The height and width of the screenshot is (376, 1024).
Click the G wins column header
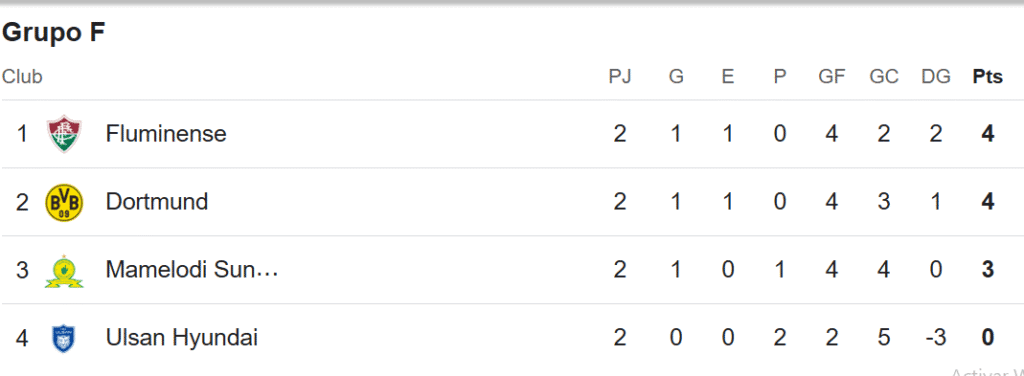pos(676,77)
